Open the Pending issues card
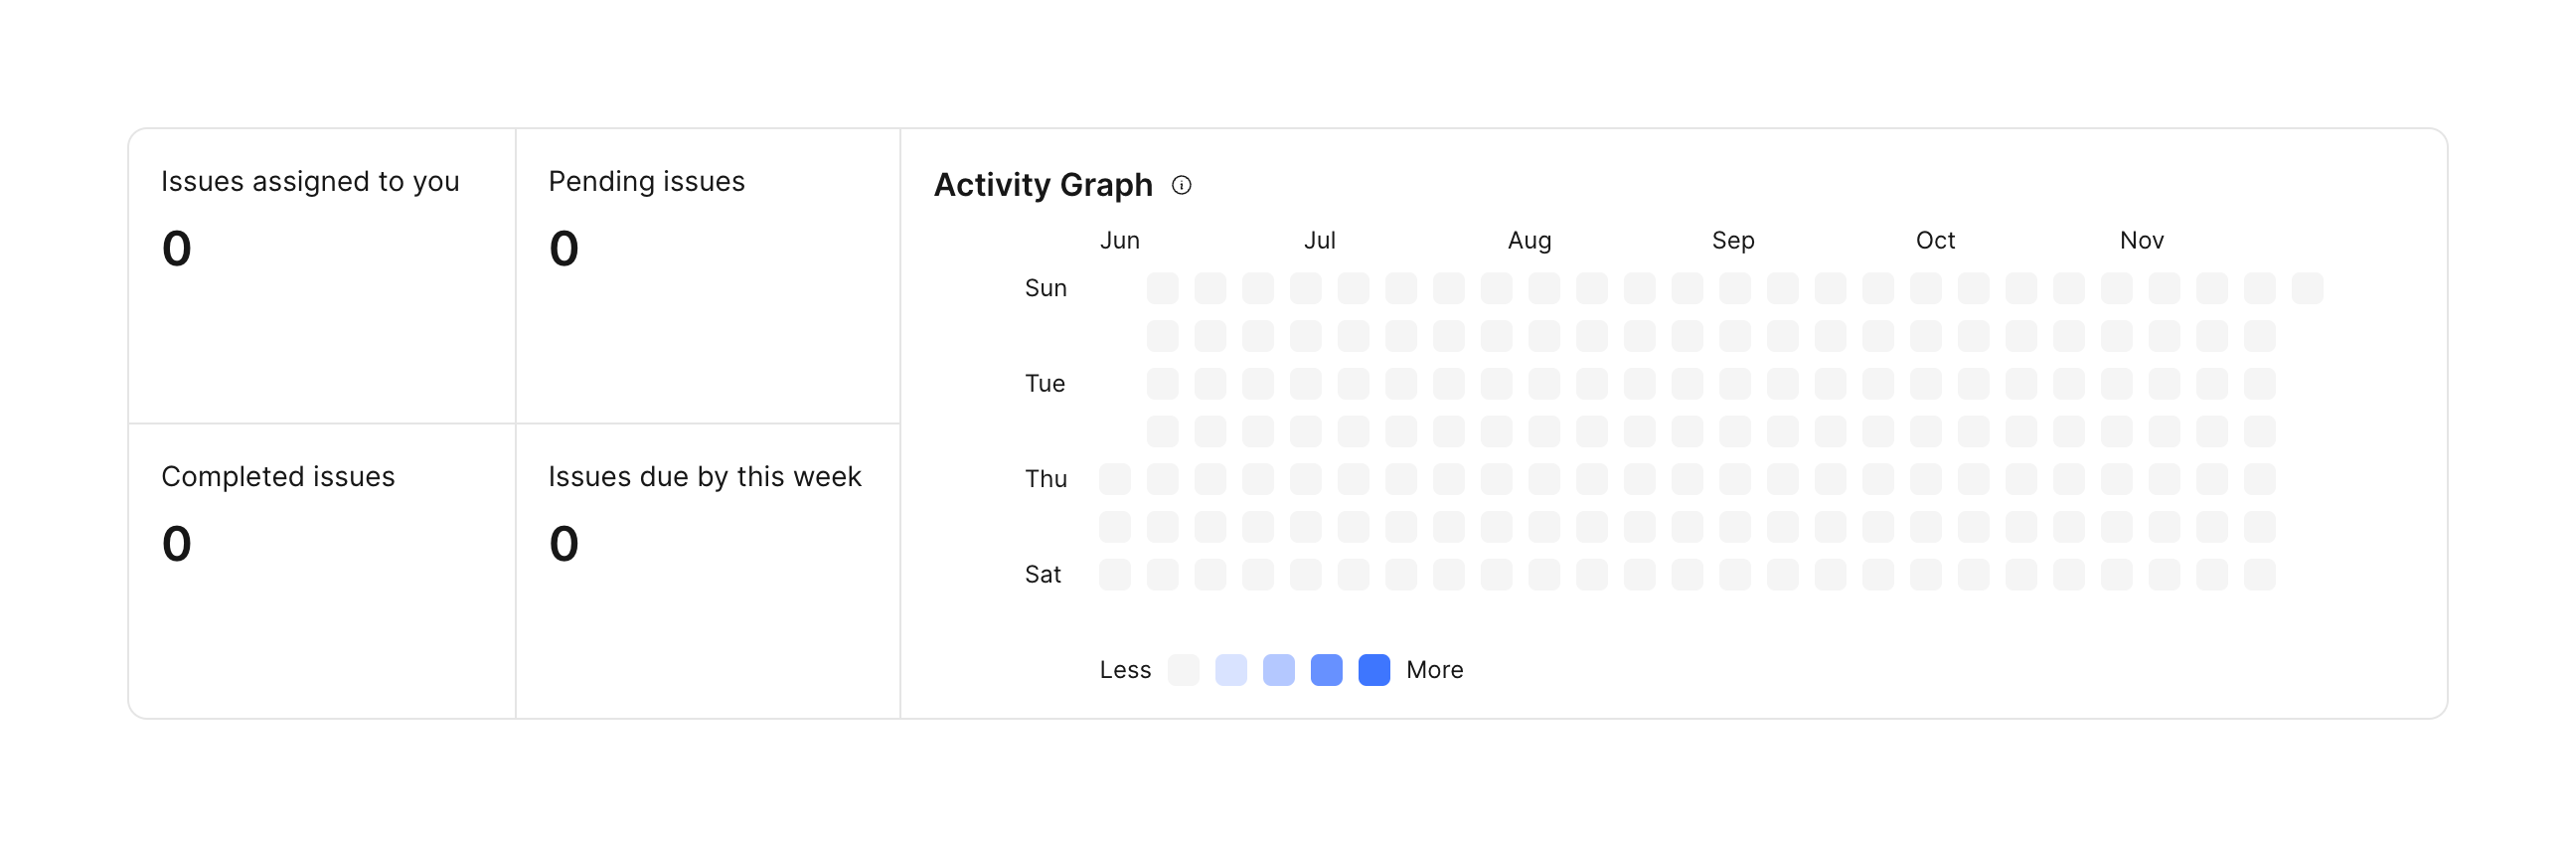The height and width of the screenshot is (847, 2576). pos(707,275)
